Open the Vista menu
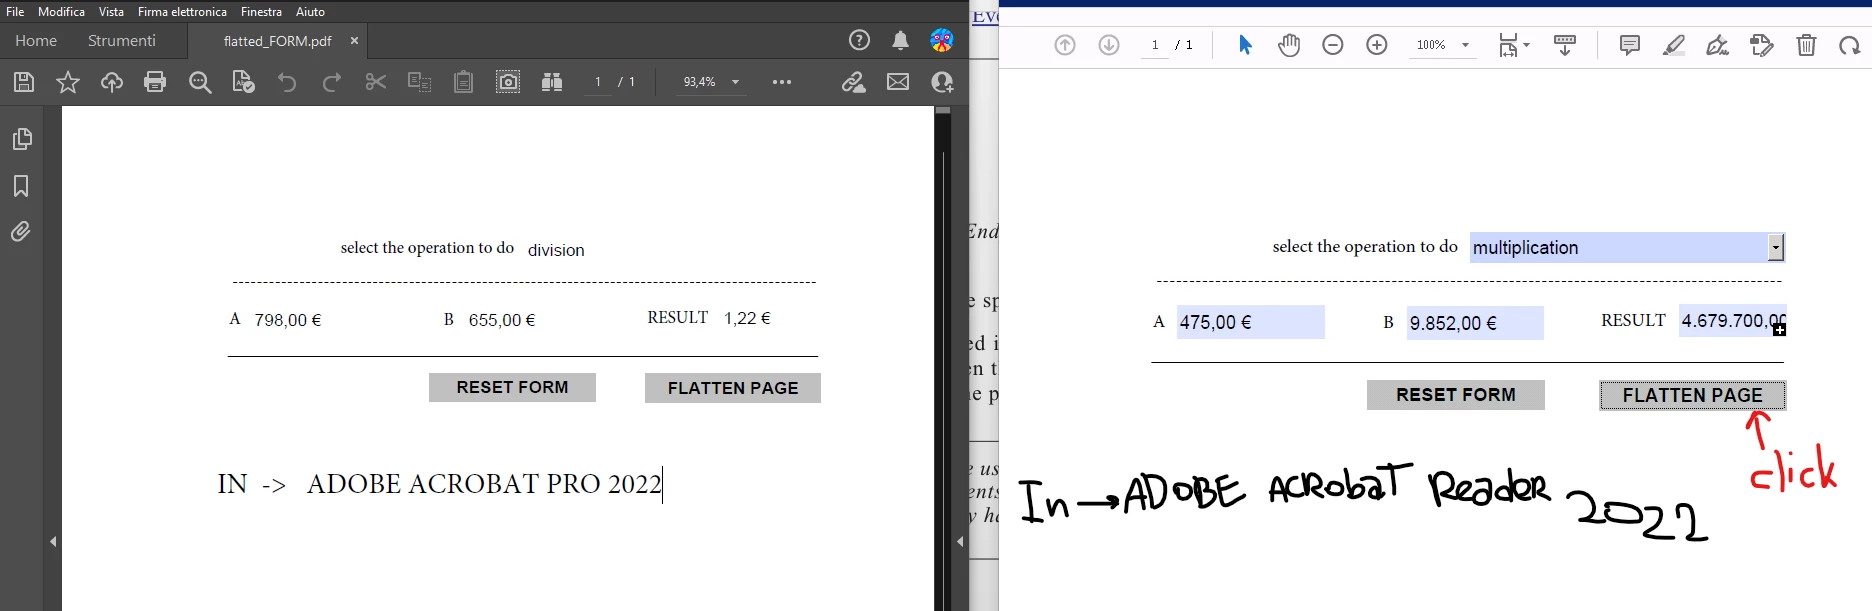This screenshot has height=611, width=1872. [111, 12]
